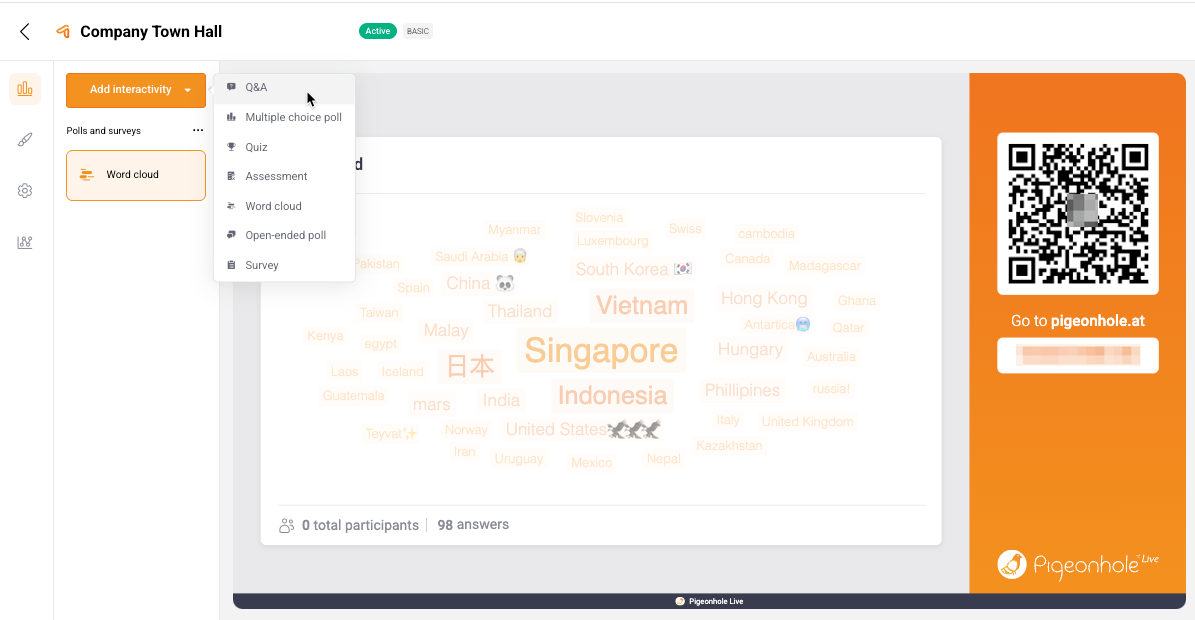
Task: Choose Q&A from the menu
Action: (256, 88)
